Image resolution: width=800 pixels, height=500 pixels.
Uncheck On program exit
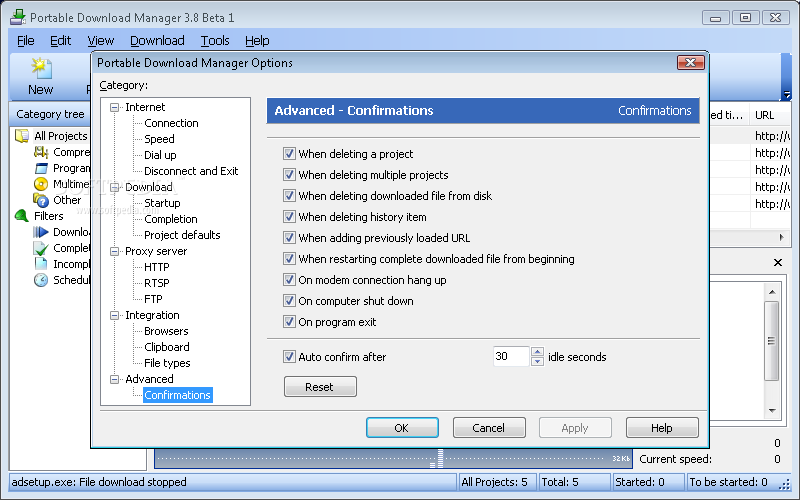click(x=289, y=322)
